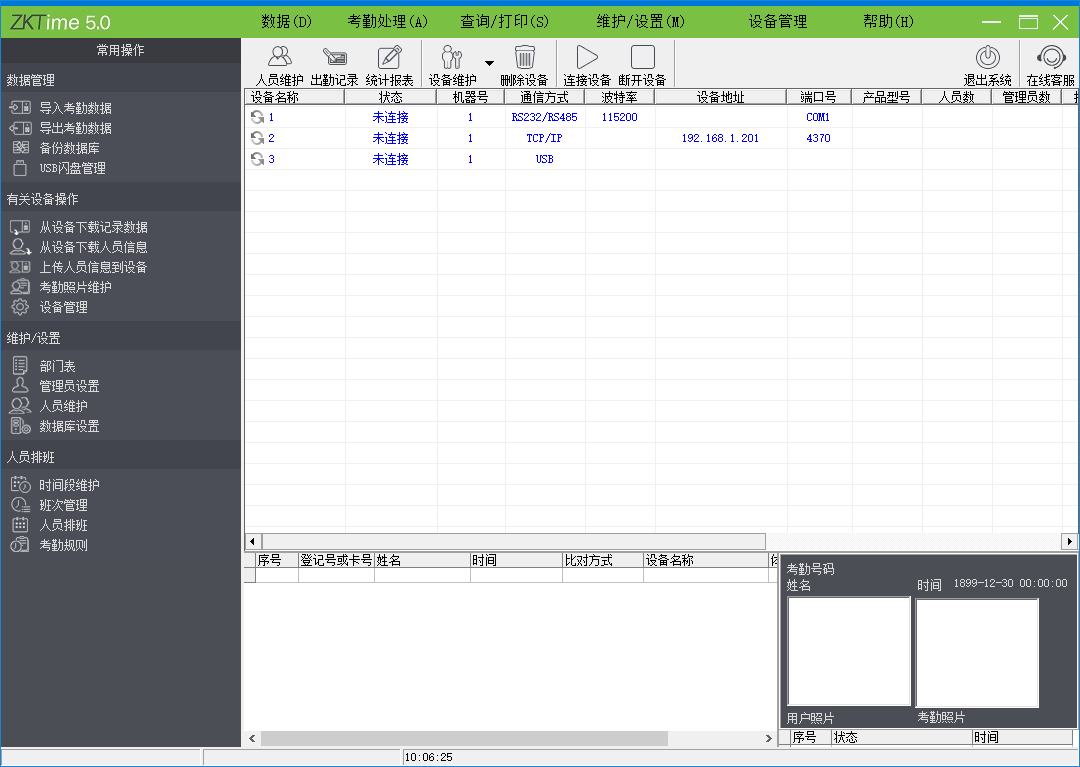The image size is (1080, 767).
Task: Click the 考勤照片 picture box
Action: point(977,653)
